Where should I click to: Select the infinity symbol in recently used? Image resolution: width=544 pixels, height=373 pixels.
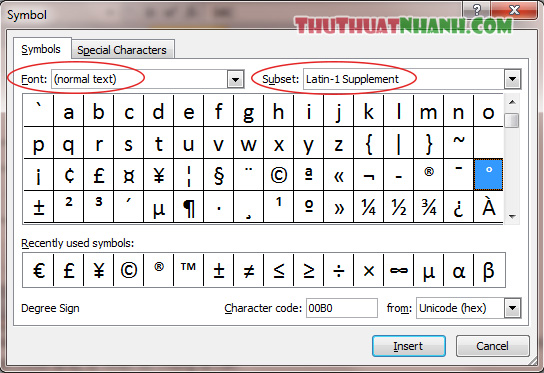[399, 270]
